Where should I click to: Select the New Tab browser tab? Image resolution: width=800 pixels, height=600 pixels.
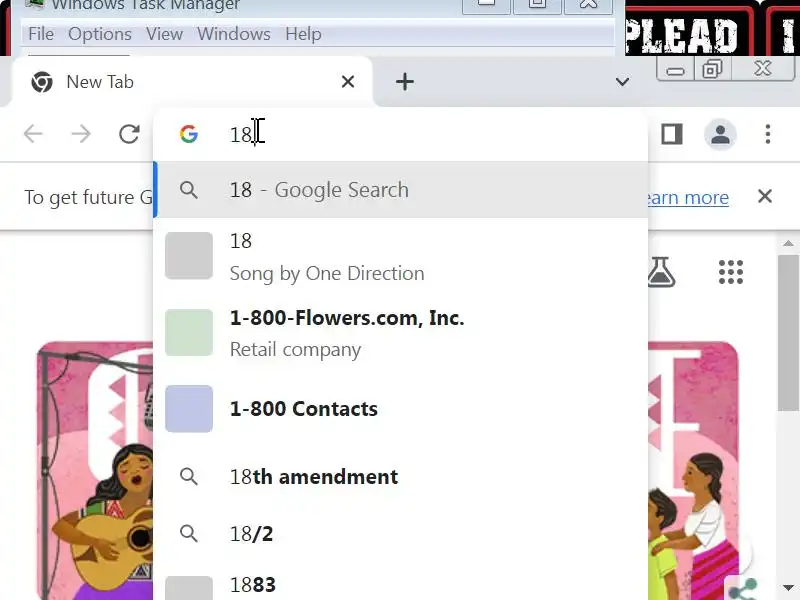[x=191, y=82]
